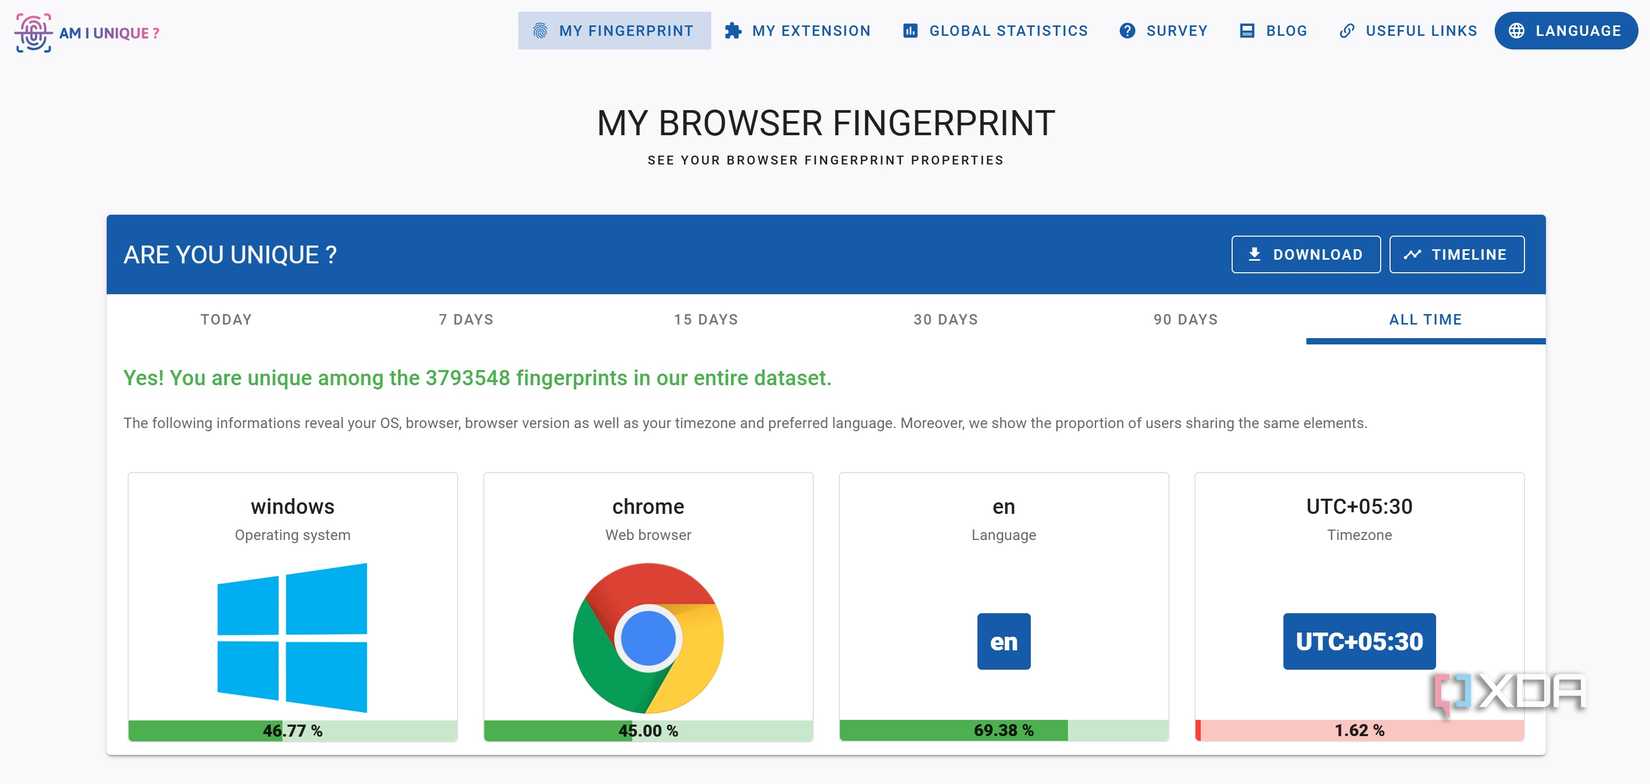Click the globe icon in Language button
The width and height of the screenshot is (1650, 784).
click(x=1517, y=31)
